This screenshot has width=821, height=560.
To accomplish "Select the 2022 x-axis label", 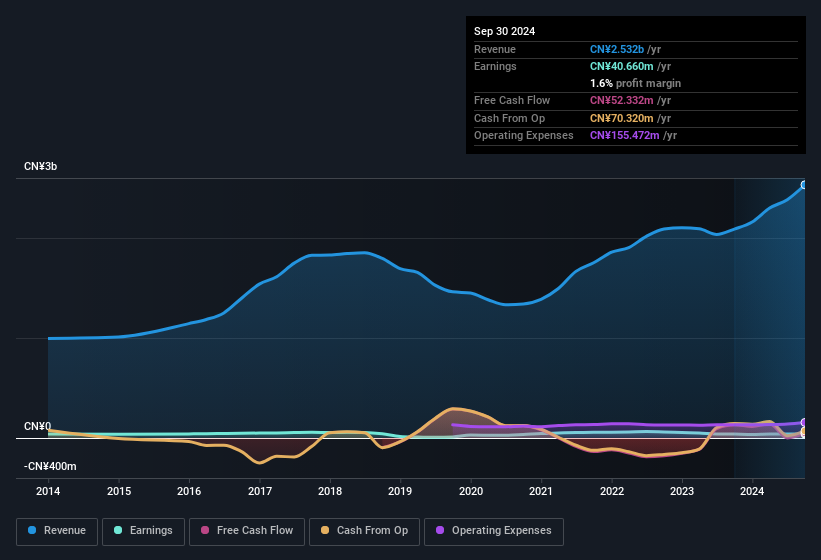I will [x=612, y=491].
